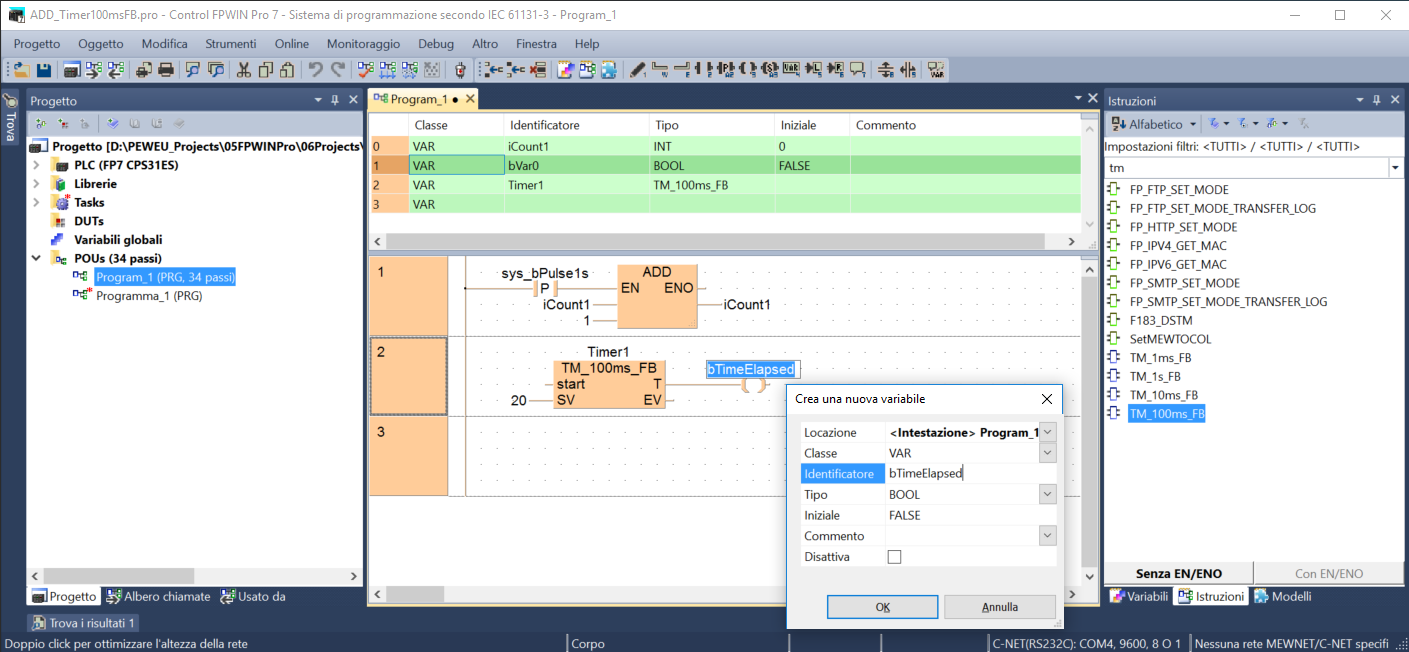Image resolution: width=1409 pixels, height=652 pixels.
Task: Pin the Progetto panel
Action: click(x=335, y=100)
